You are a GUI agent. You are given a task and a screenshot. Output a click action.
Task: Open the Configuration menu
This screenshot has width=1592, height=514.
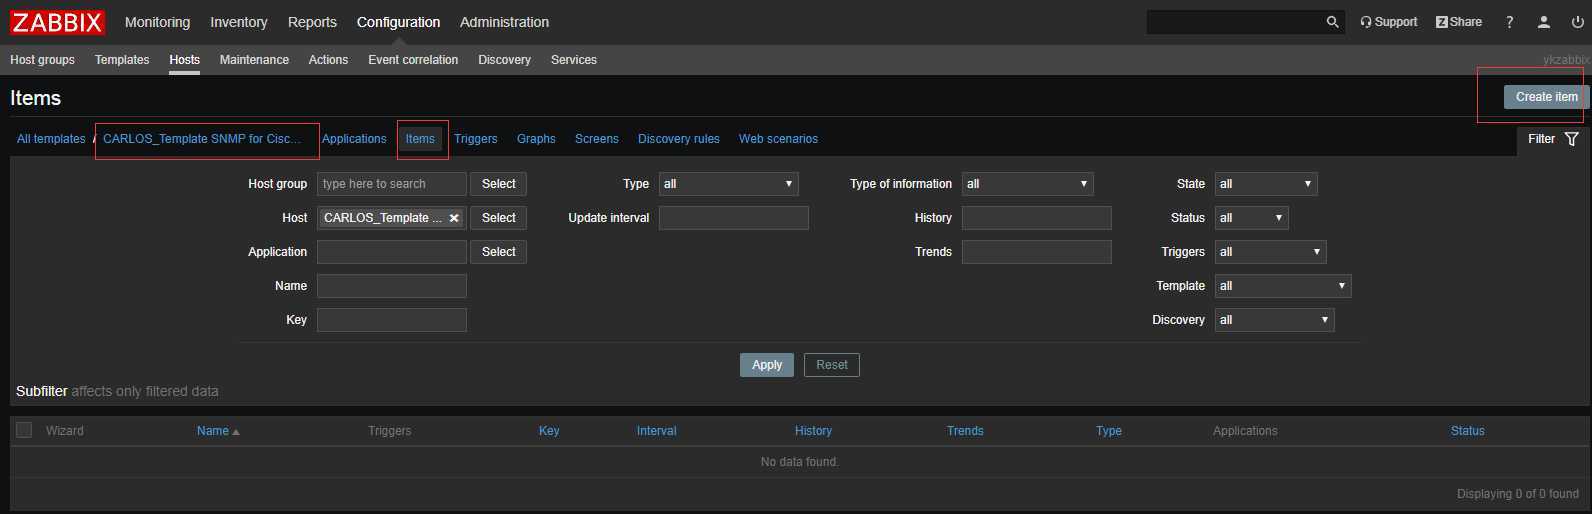pyautogui.click(x=398, y=22)
